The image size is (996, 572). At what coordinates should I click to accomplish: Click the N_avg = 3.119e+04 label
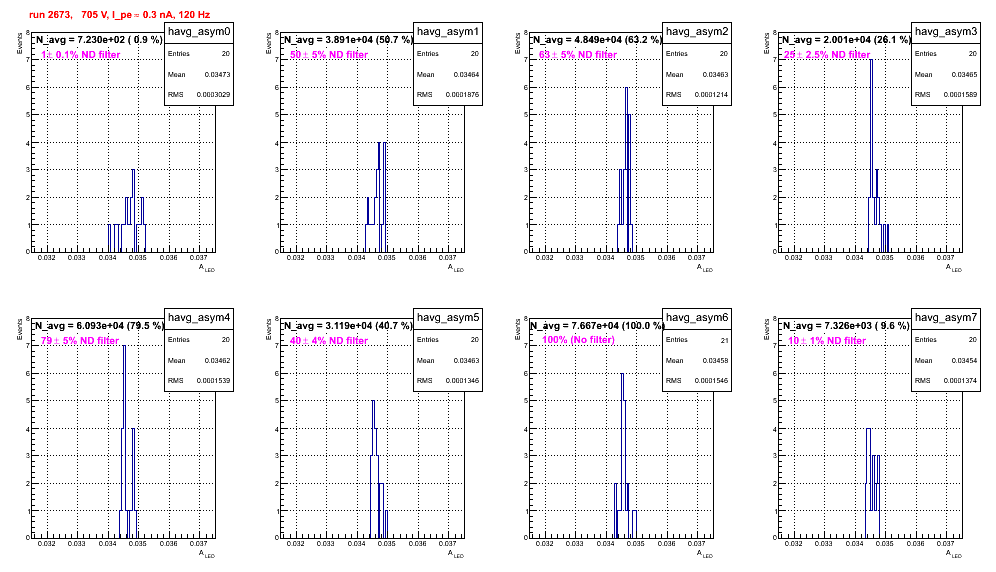coord(348,325)
